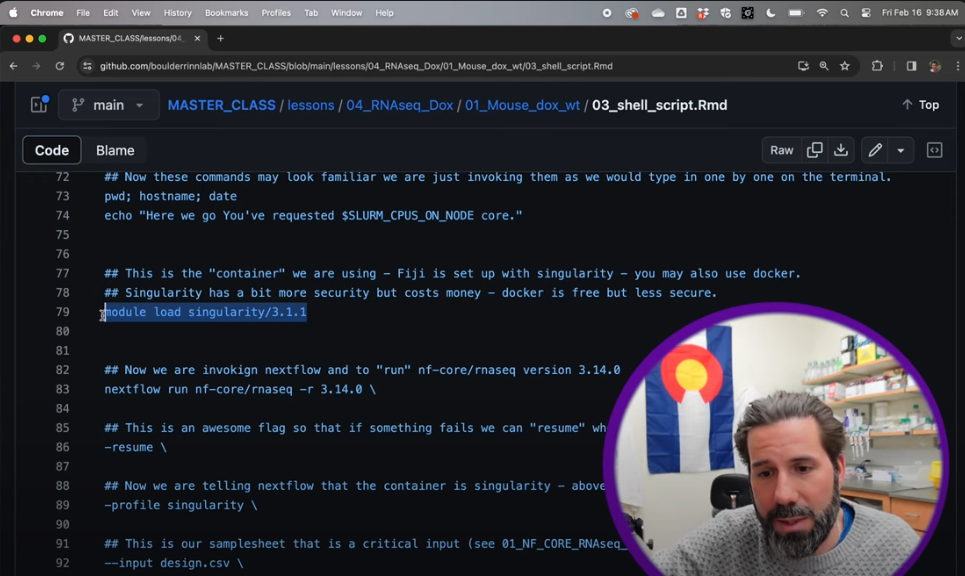The height and width of the screenshot is (576, 965).
Task: Click line number 79
Action: click(62, 312)
